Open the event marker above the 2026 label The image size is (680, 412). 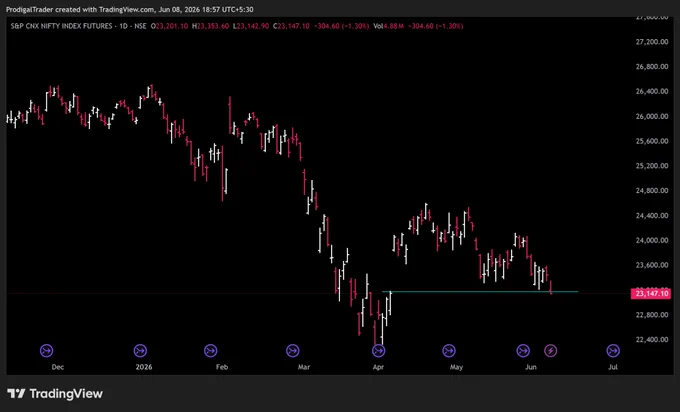[140, 350]
